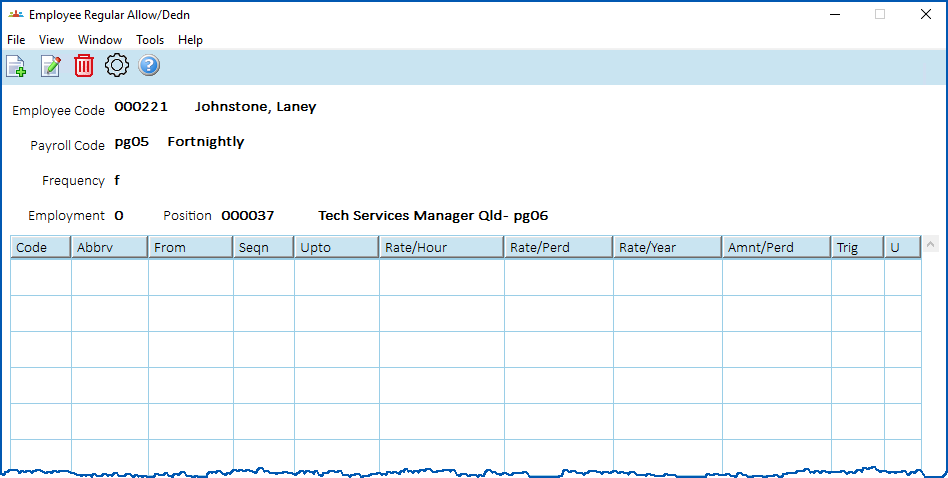
Task: Click the From column header
Action: tap(191, 247)
